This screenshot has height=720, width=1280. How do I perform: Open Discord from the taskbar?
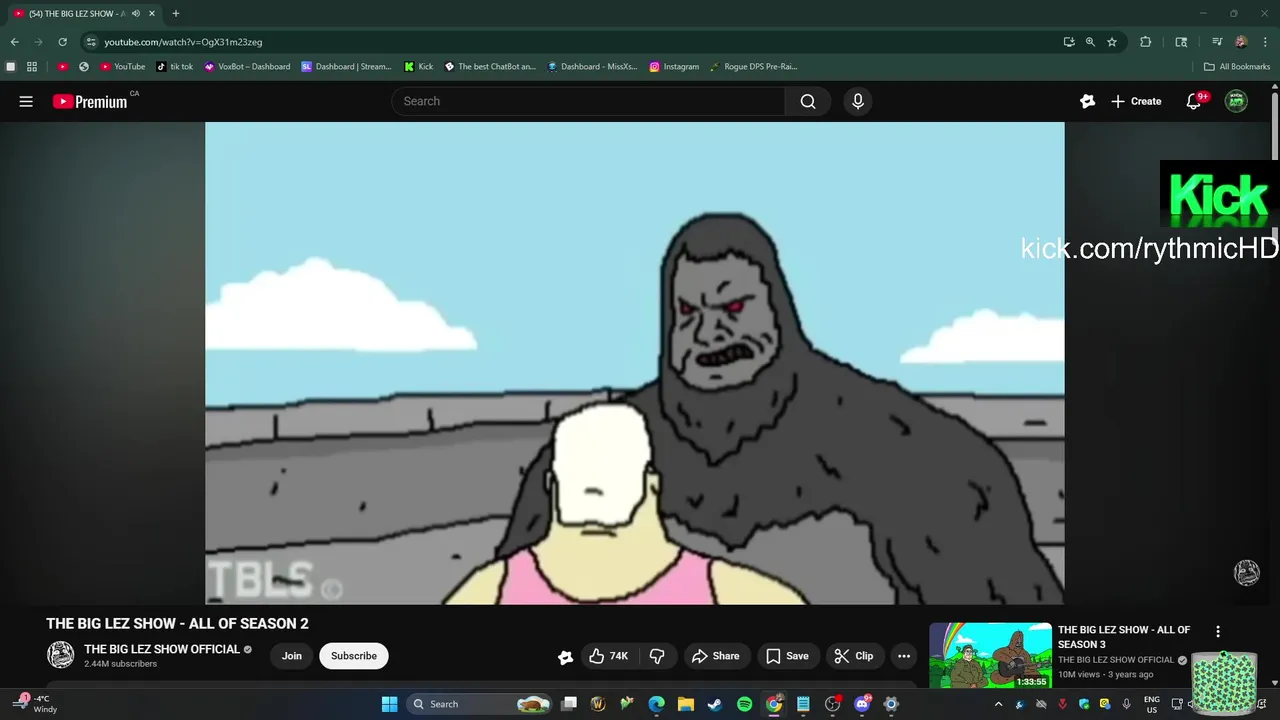tap(862, 704)
